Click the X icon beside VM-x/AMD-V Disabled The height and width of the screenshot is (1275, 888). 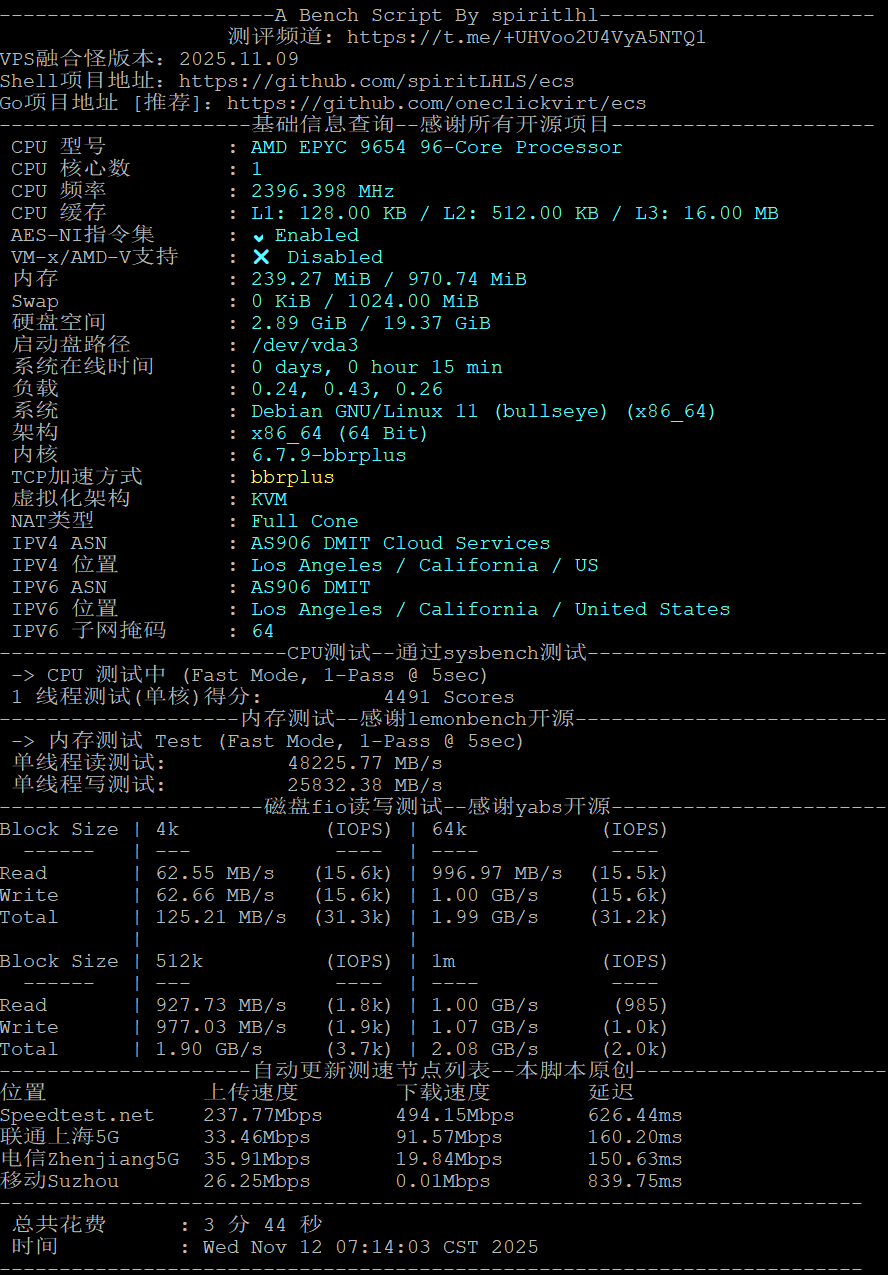click(261, 257)
